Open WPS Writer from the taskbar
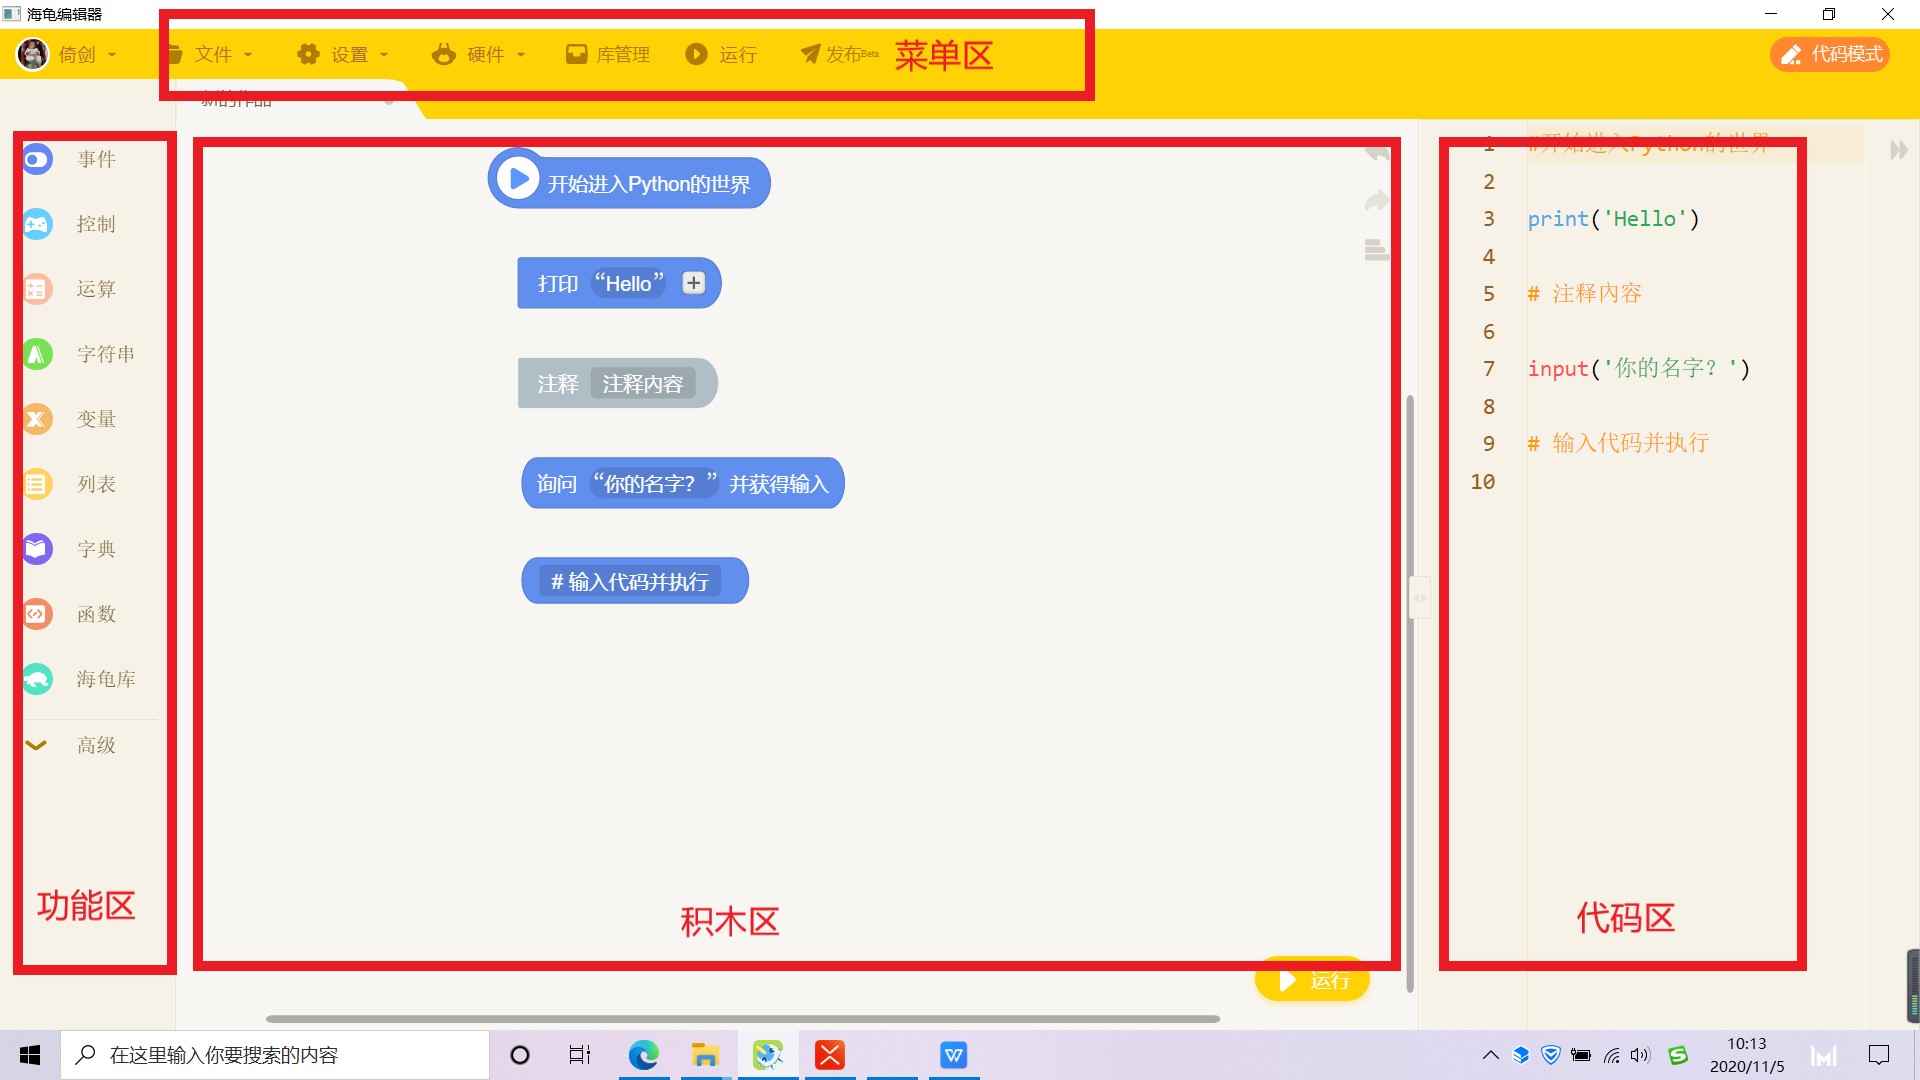Viewport: 1920px width, 1080px height. coord(954,1055)
